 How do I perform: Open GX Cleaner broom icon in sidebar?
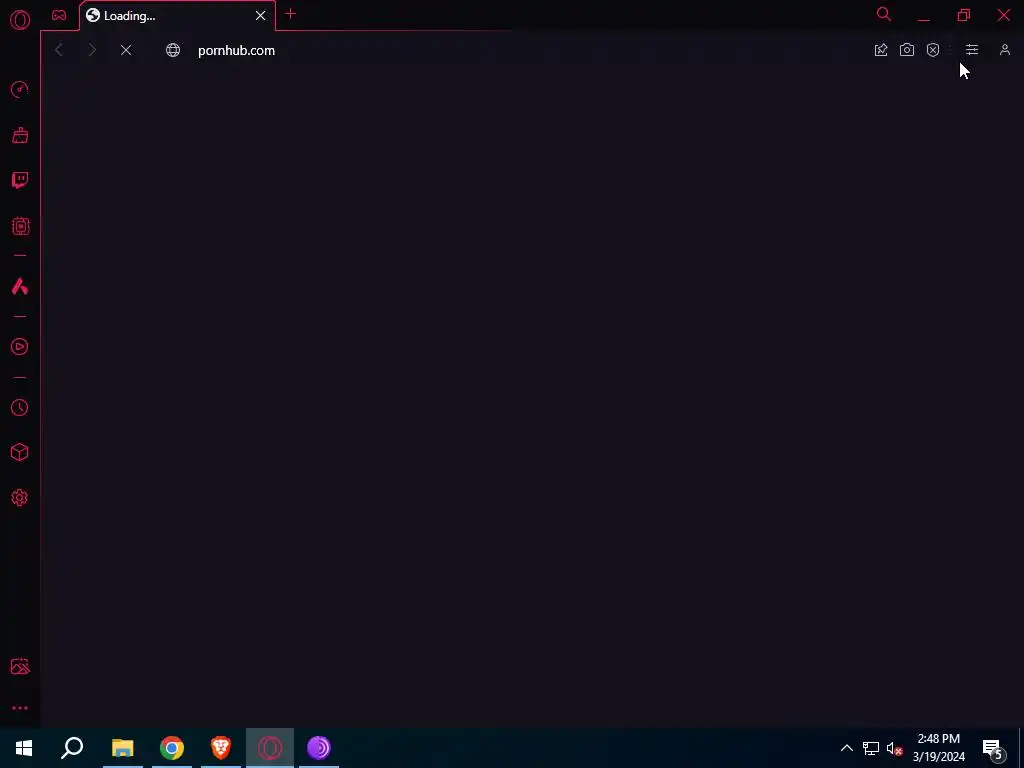20,135
